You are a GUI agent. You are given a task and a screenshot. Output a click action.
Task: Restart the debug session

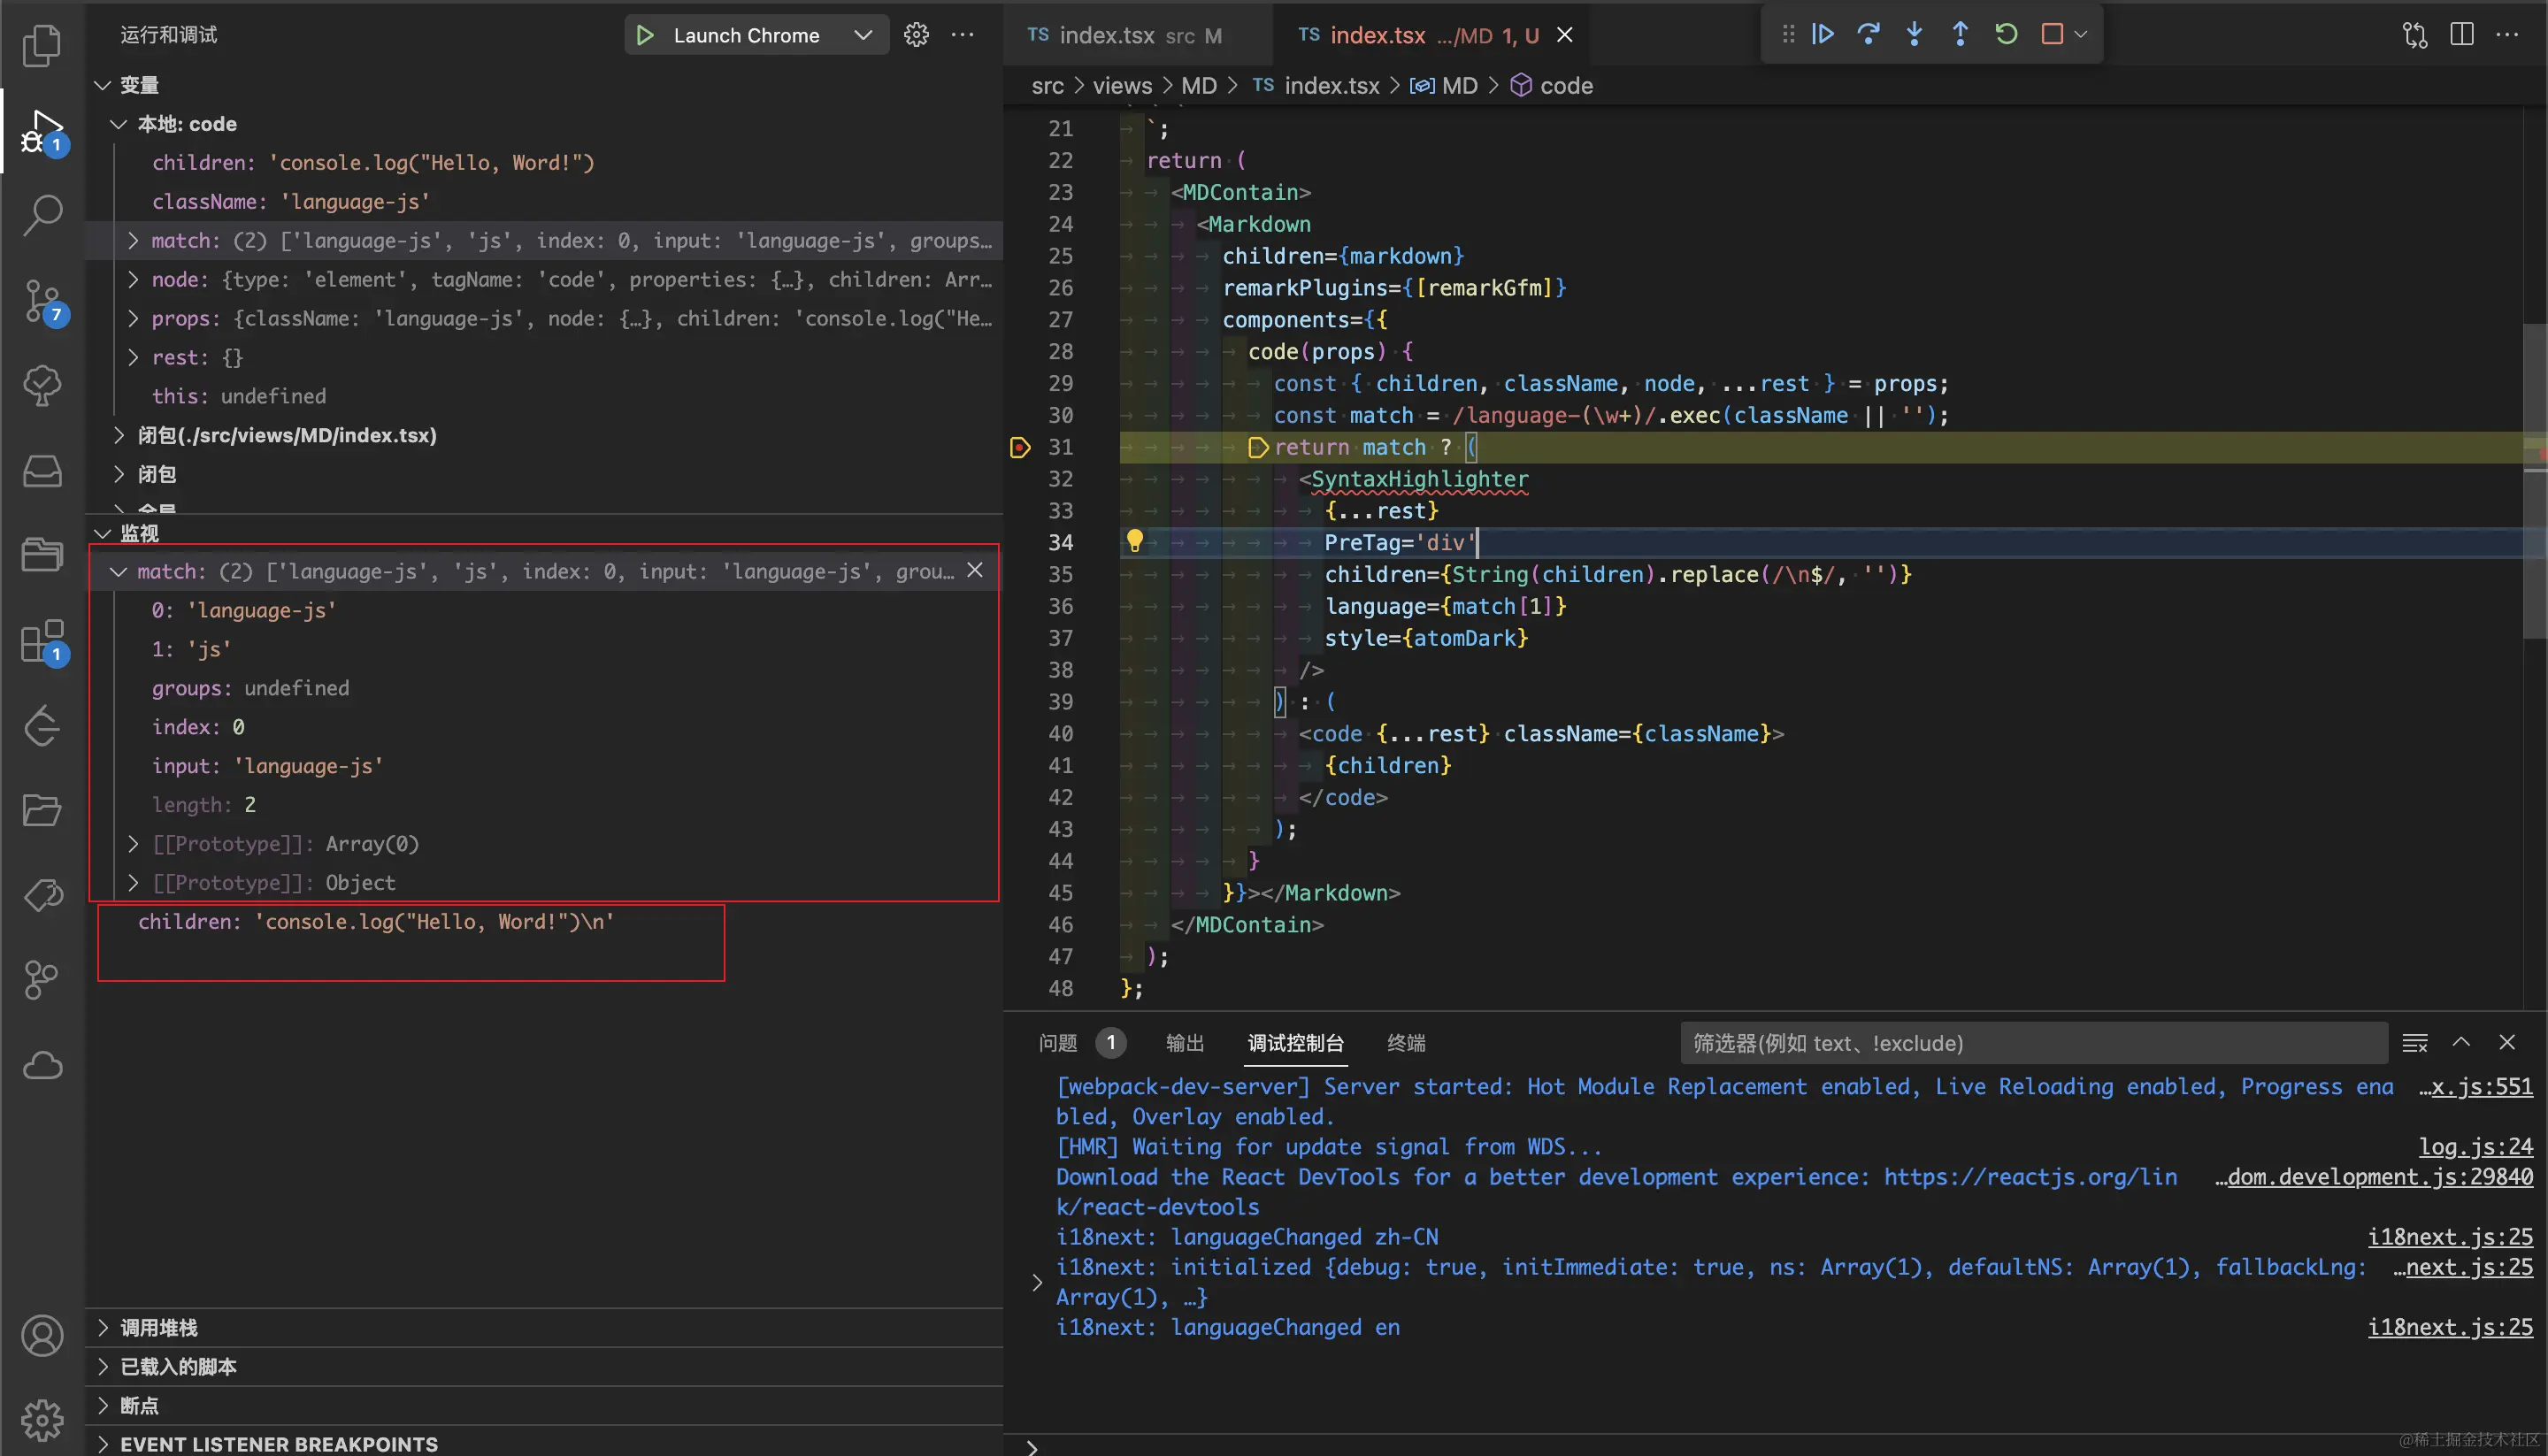(2006, 34)
